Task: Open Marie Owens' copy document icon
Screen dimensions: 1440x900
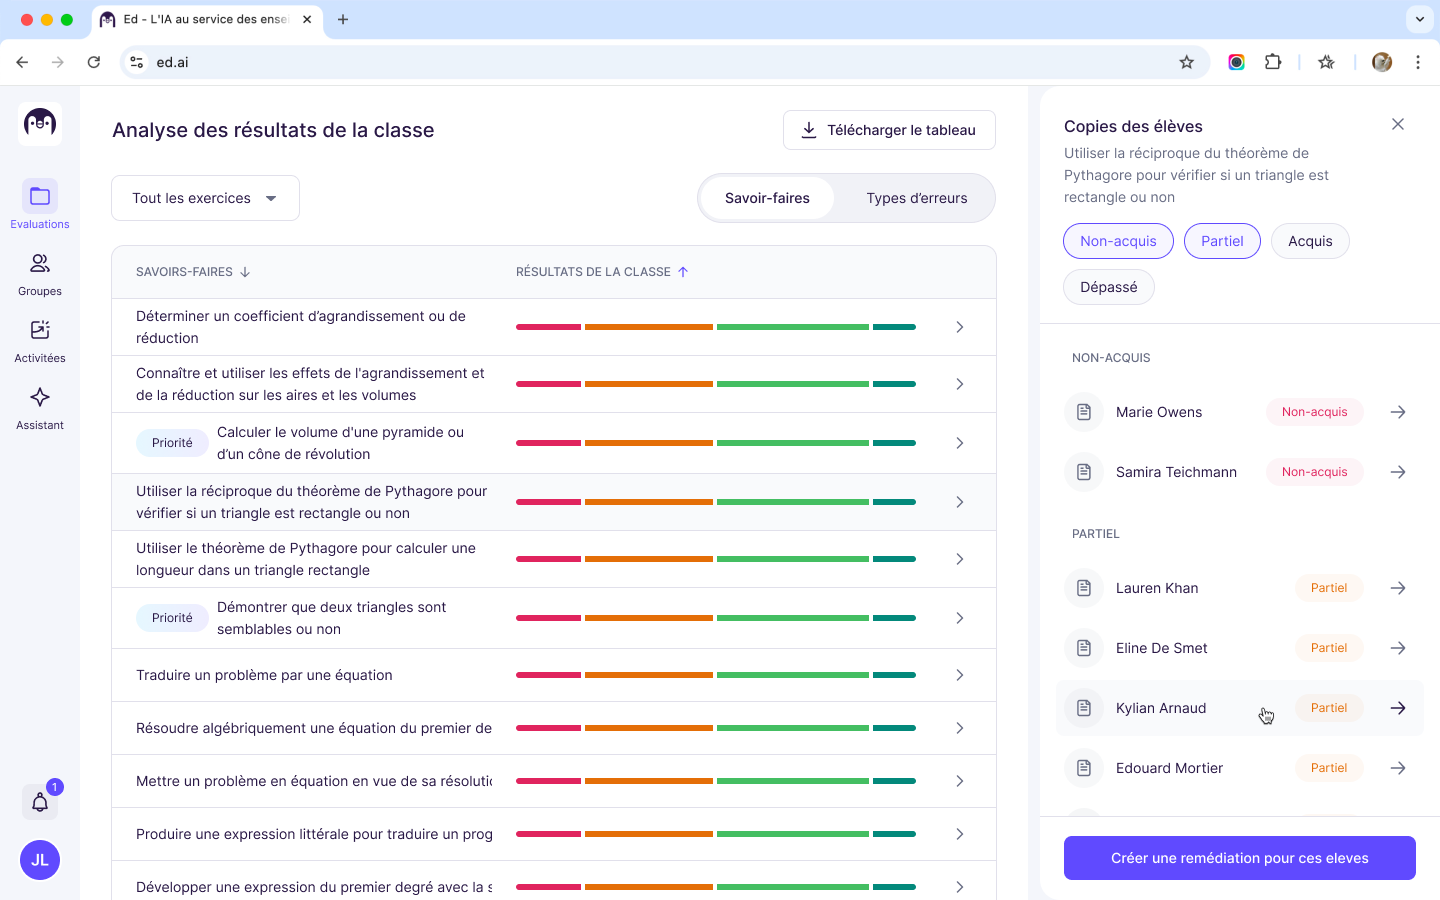Action: 1084,412
